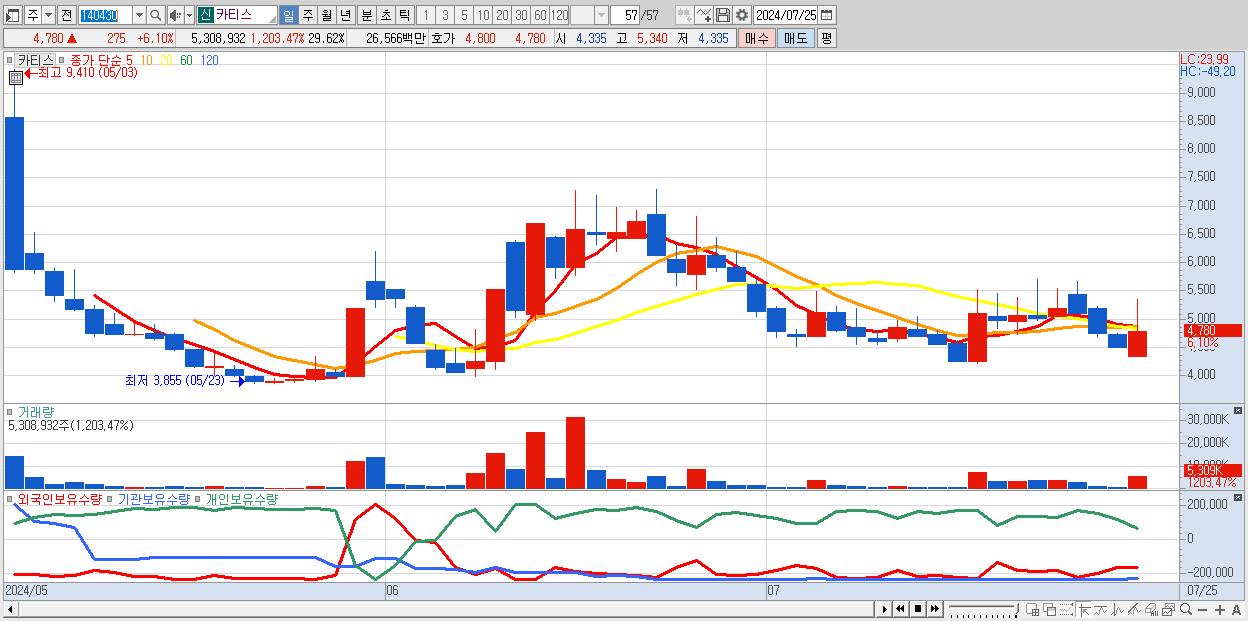Screen dimensions: 1248x621
Task: Click the stock search magnifier icon
Action: click(156, 15)
